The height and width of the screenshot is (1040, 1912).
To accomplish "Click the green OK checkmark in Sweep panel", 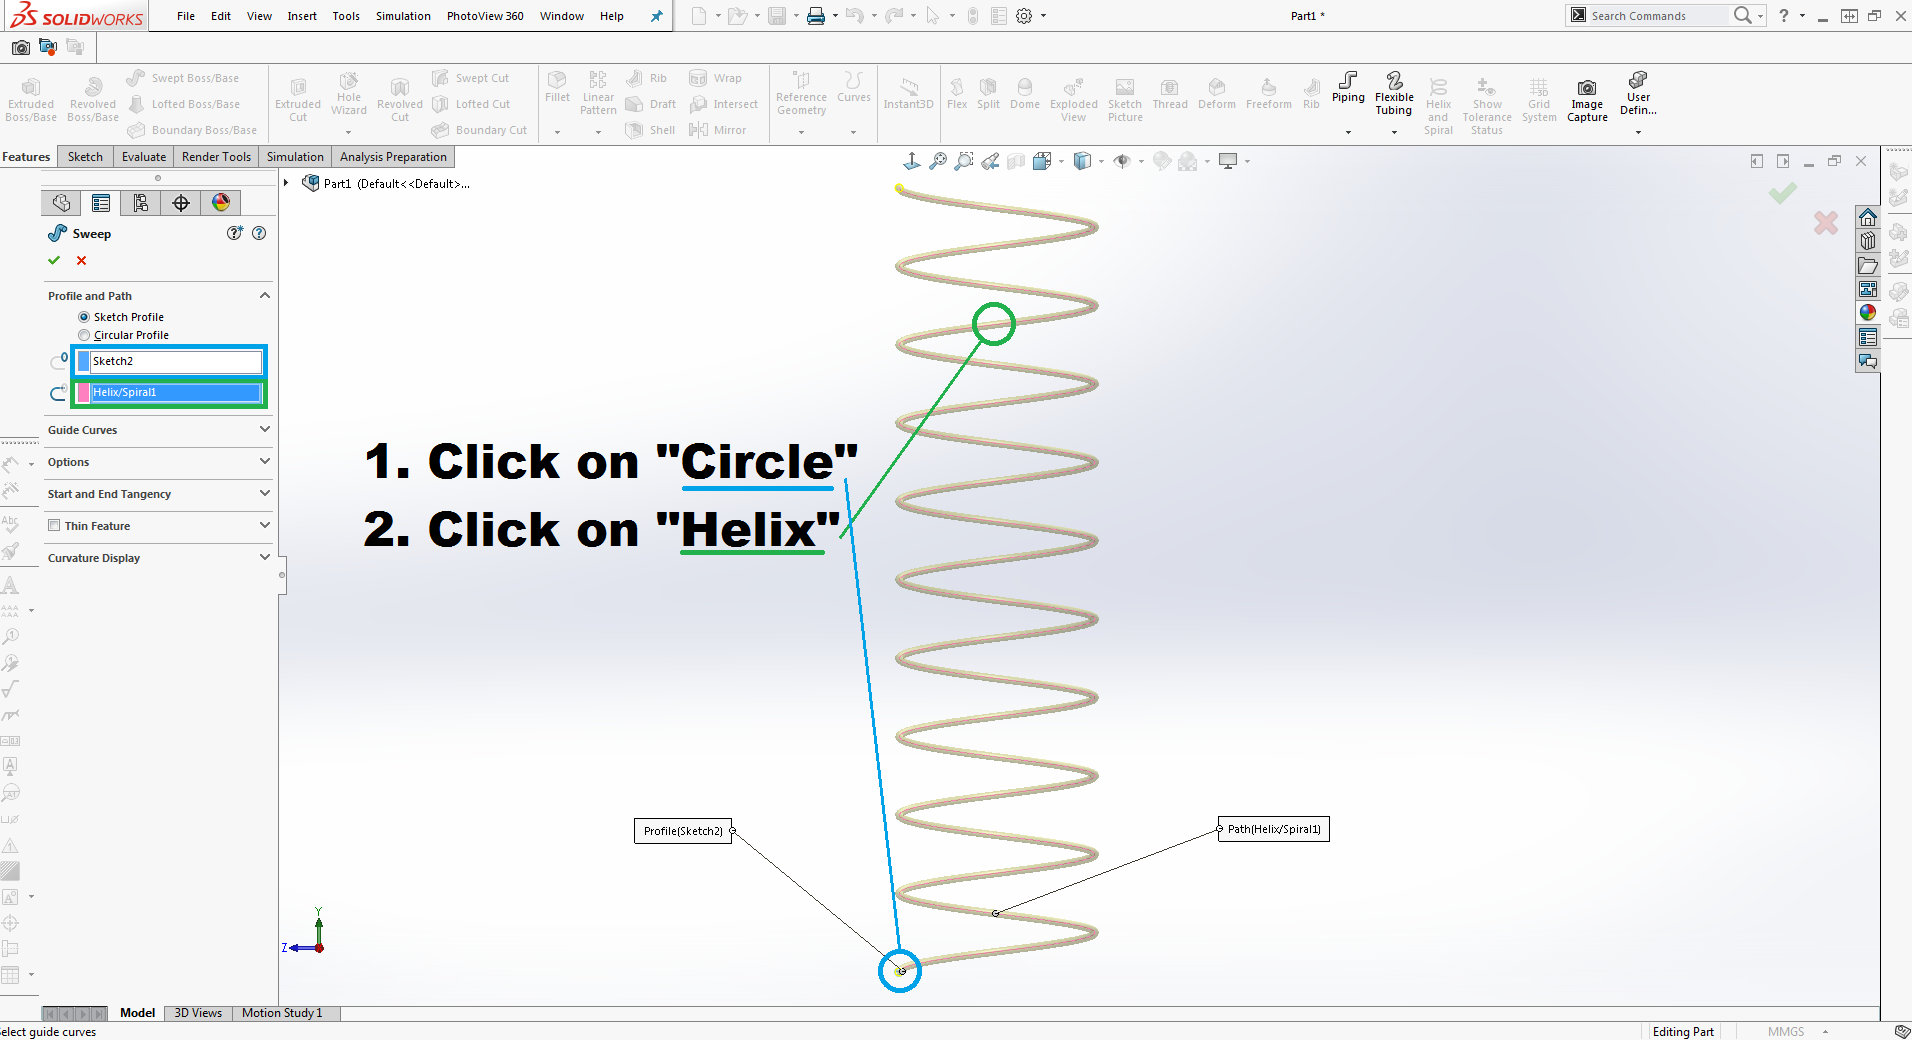I will click(x=54, y=261).
